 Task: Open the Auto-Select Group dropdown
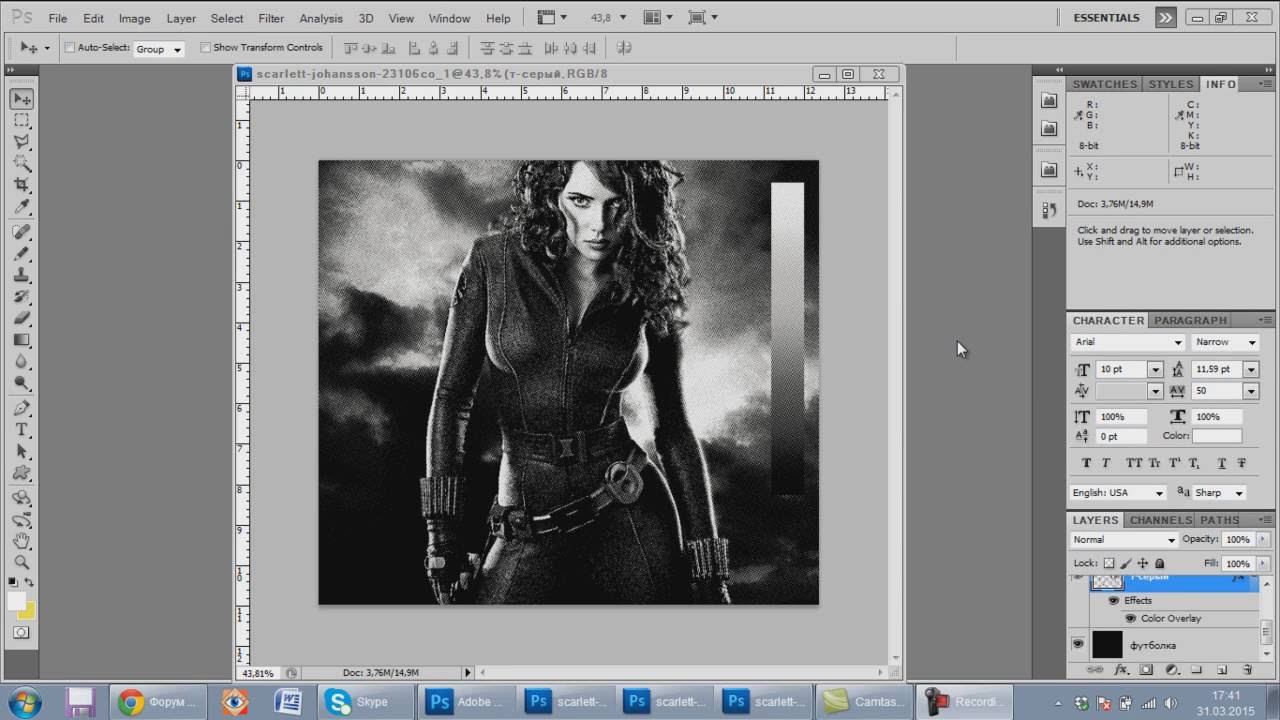coord(159,48)
